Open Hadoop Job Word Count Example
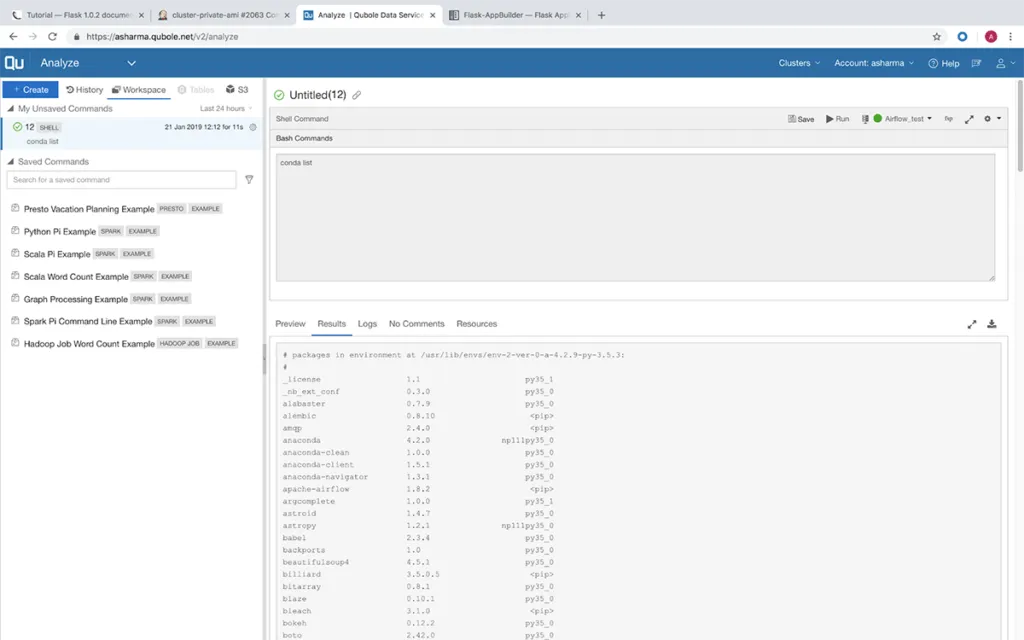The height and width of the screenshot is (640, 1024). 89,344
